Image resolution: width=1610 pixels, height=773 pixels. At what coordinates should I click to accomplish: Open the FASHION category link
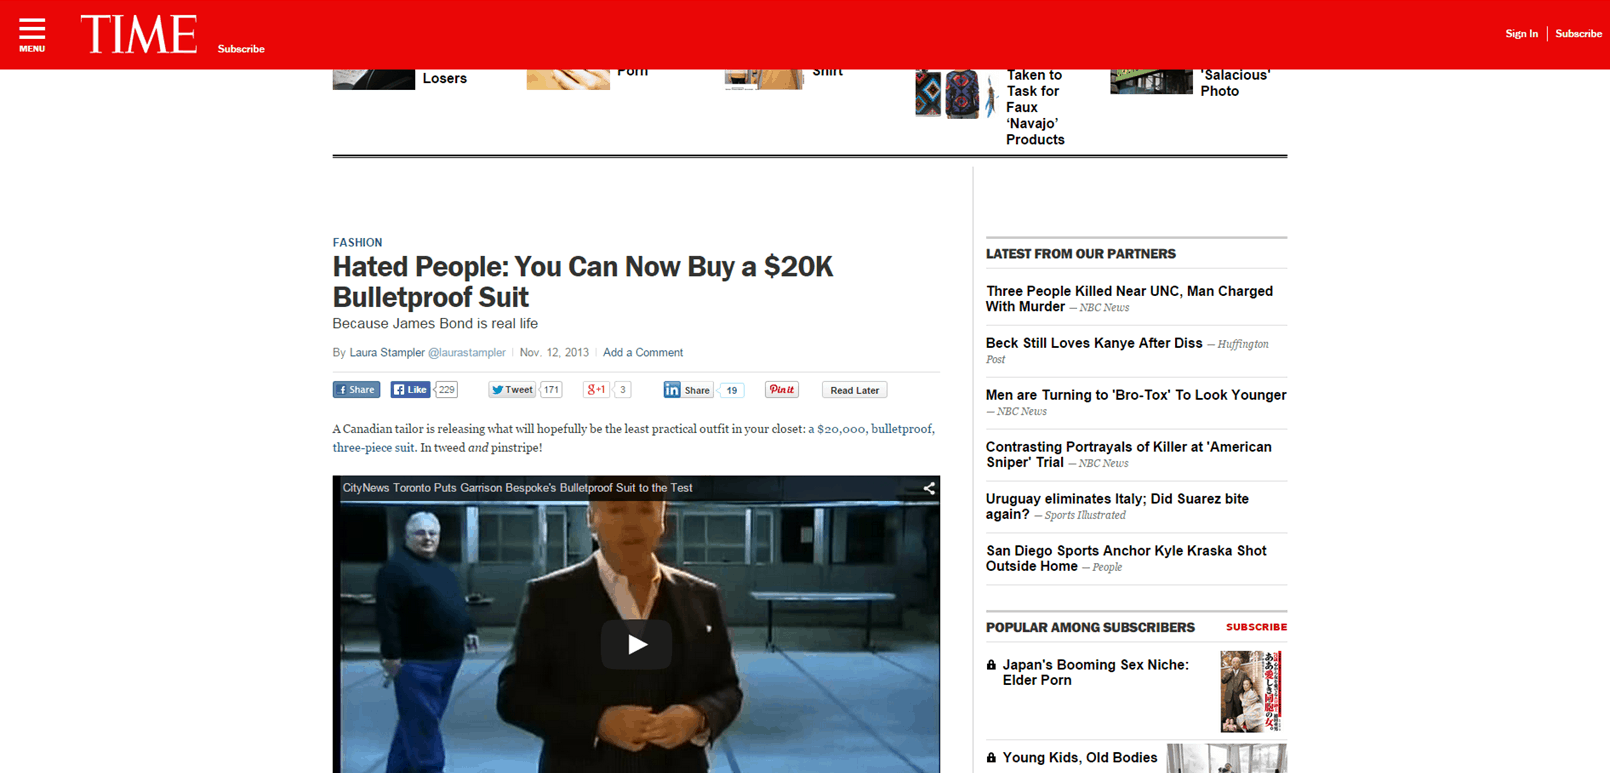pos(357,243)
